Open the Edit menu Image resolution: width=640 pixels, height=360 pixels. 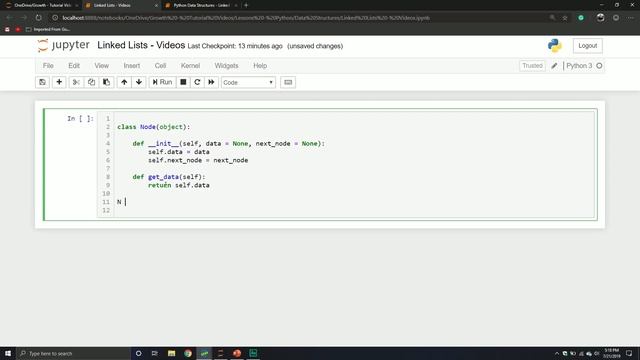pyautogui.click(x=74, y=66)
